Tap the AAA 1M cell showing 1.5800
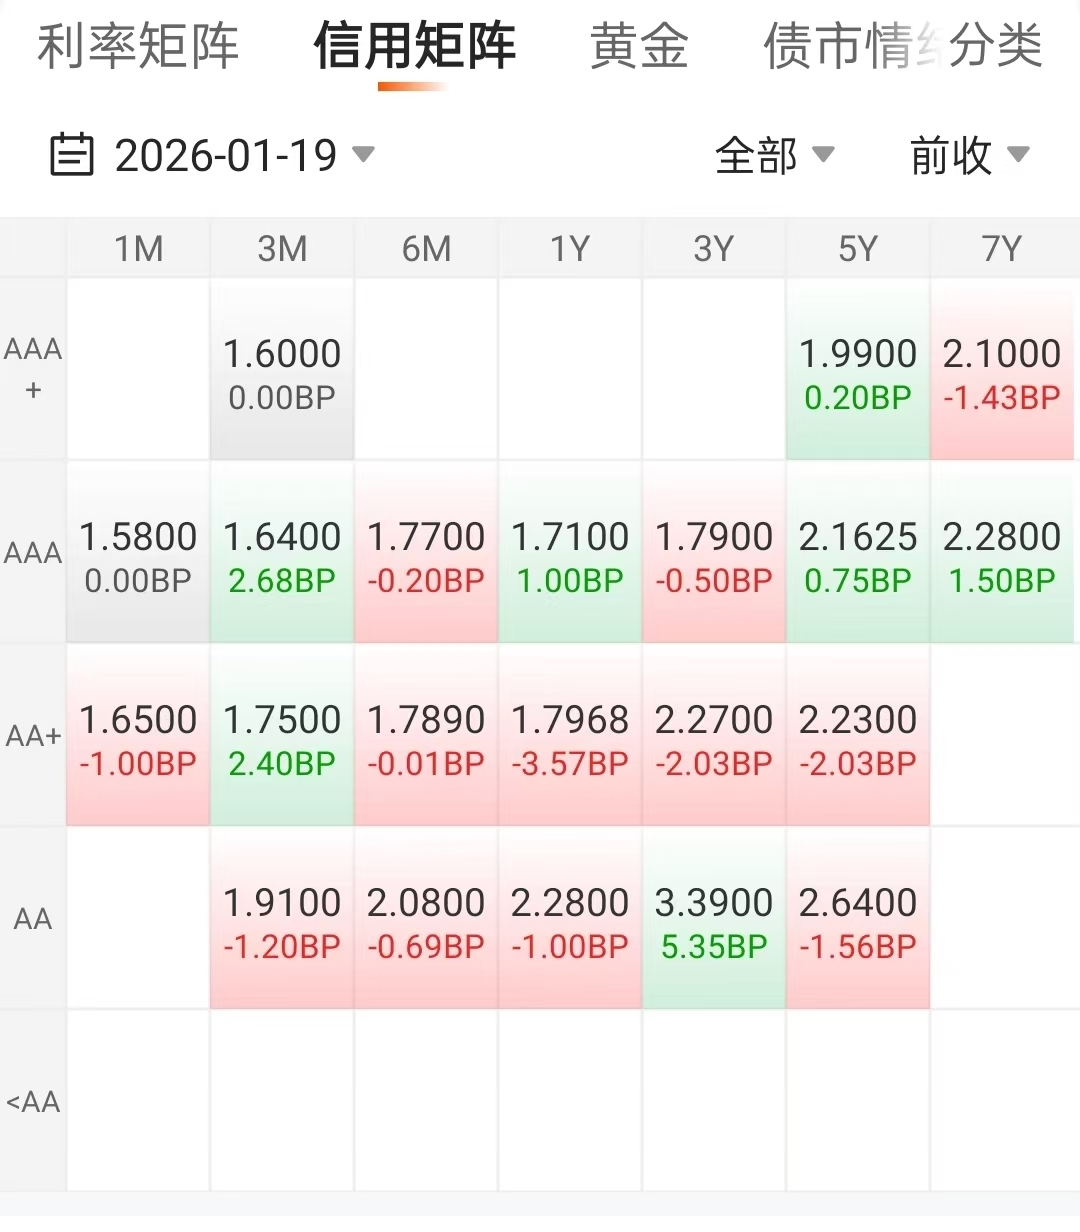1080x1232 pixels. tap(138, 554)
